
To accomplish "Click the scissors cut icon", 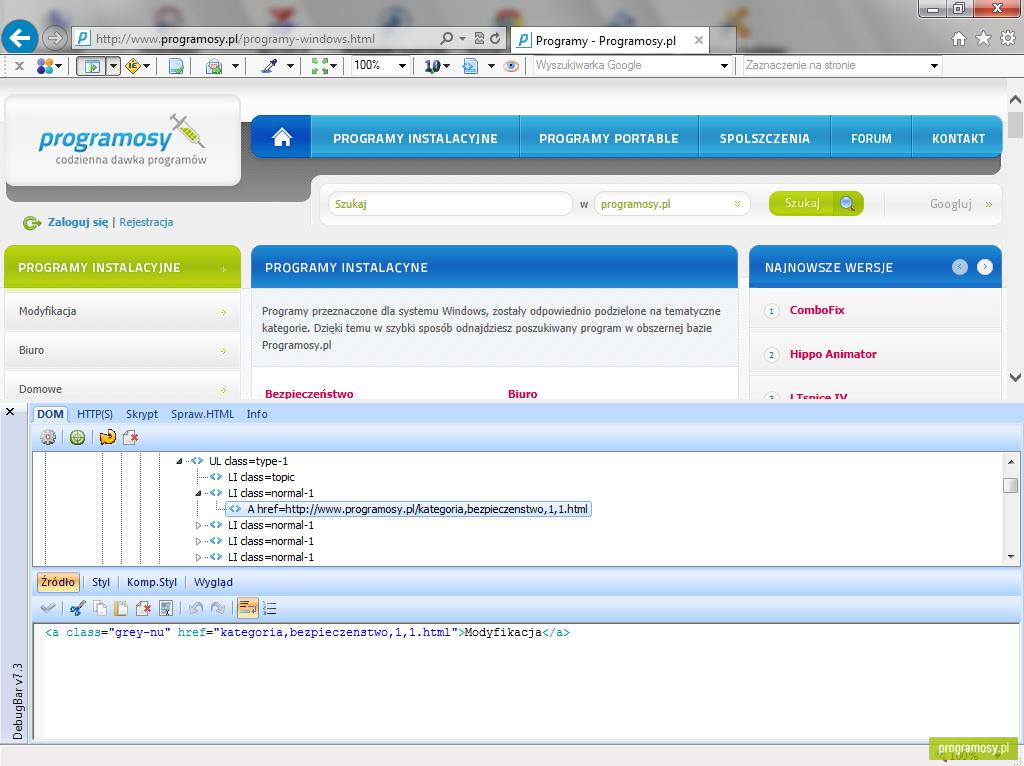I will 77,608.
